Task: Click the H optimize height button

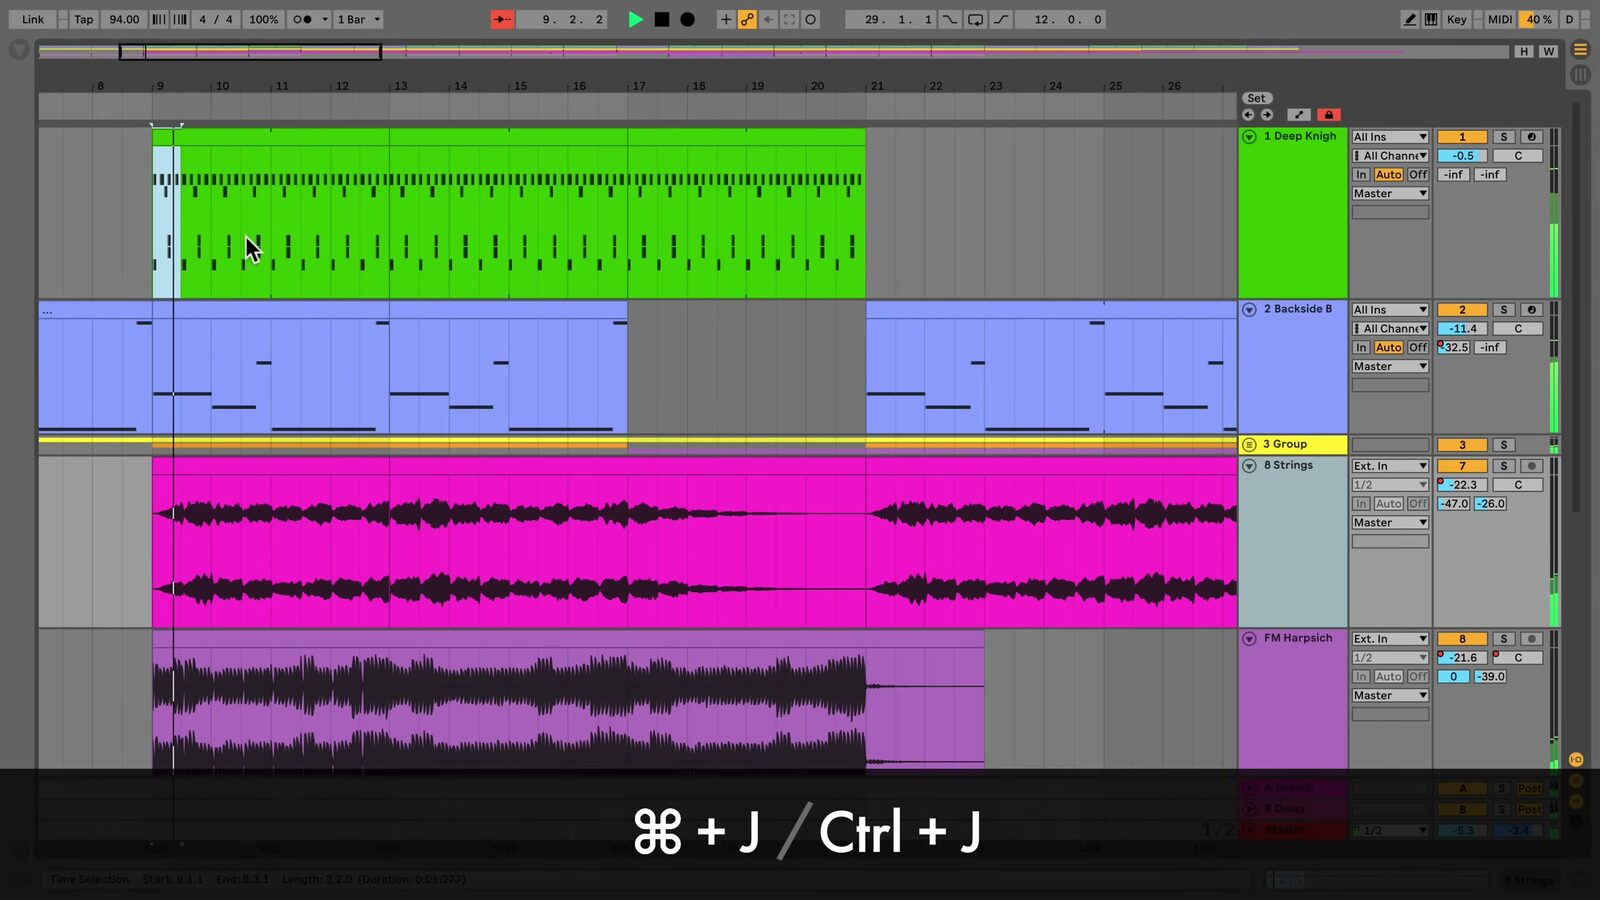Action: (x=1524, y=51)
